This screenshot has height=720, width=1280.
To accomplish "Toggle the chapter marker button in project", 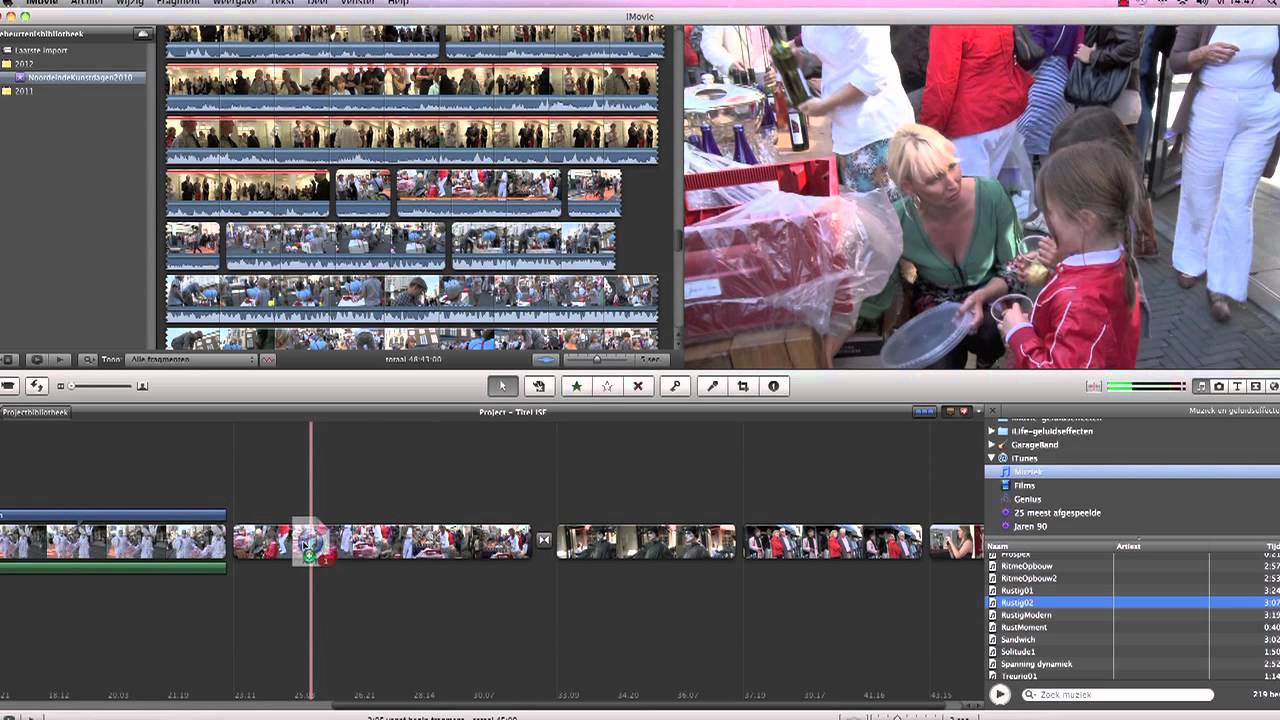I will click(x=964, y=411).
